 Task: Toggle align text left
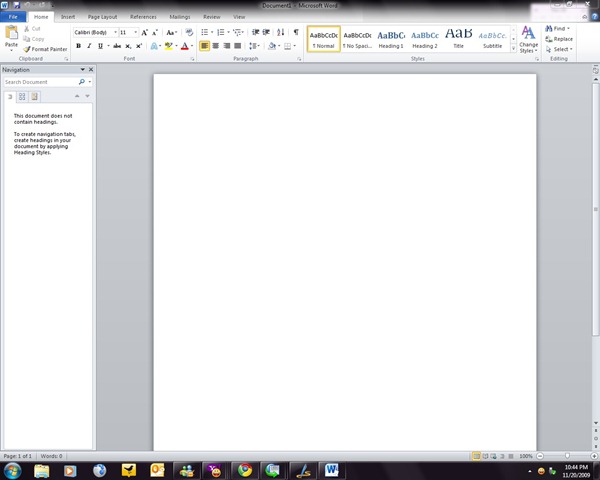(204, 46)
